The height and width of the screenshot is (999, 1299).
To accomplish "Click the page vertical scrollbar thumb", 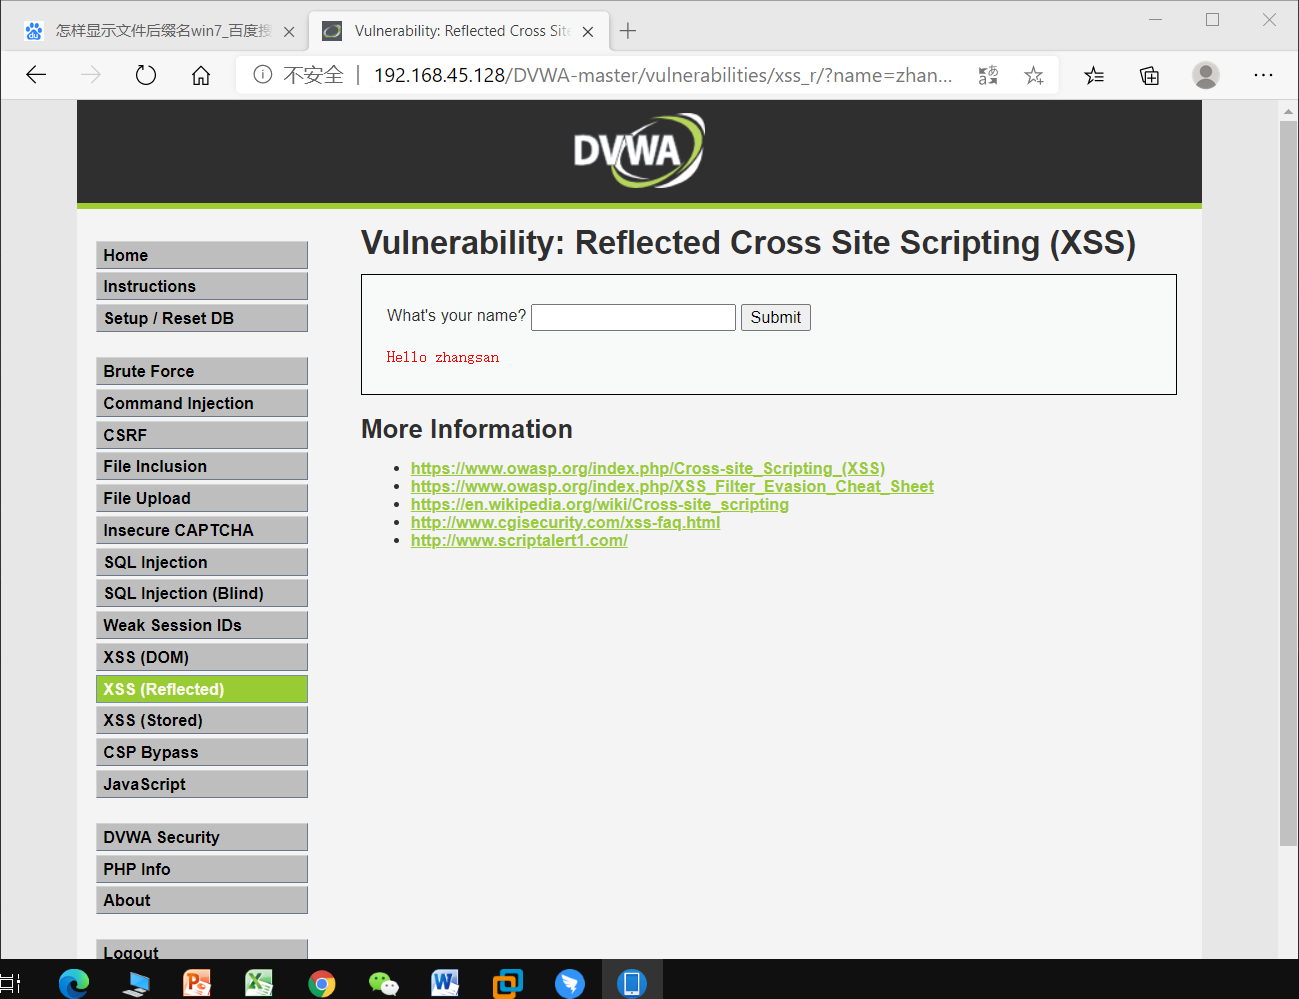I will 1288,483.
